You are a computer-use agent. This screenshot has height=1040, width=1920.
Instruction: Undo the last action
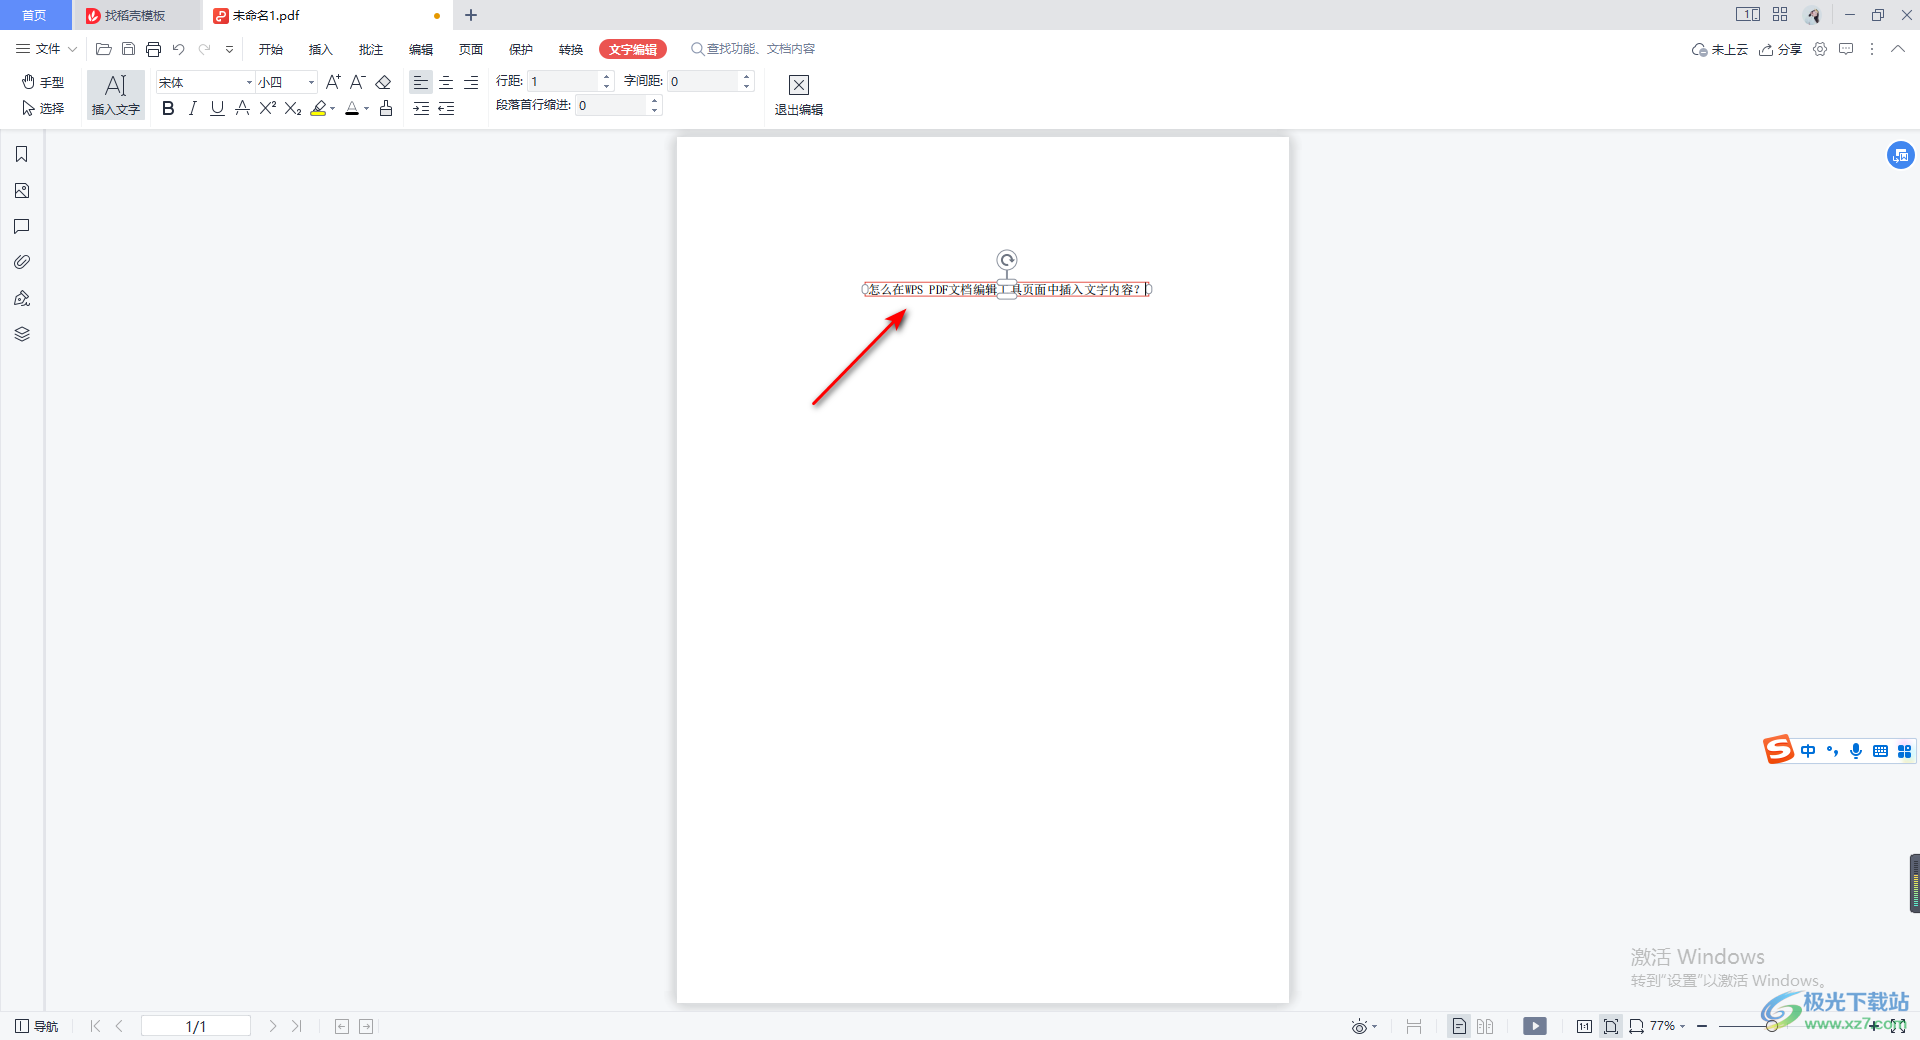(178, 49)
